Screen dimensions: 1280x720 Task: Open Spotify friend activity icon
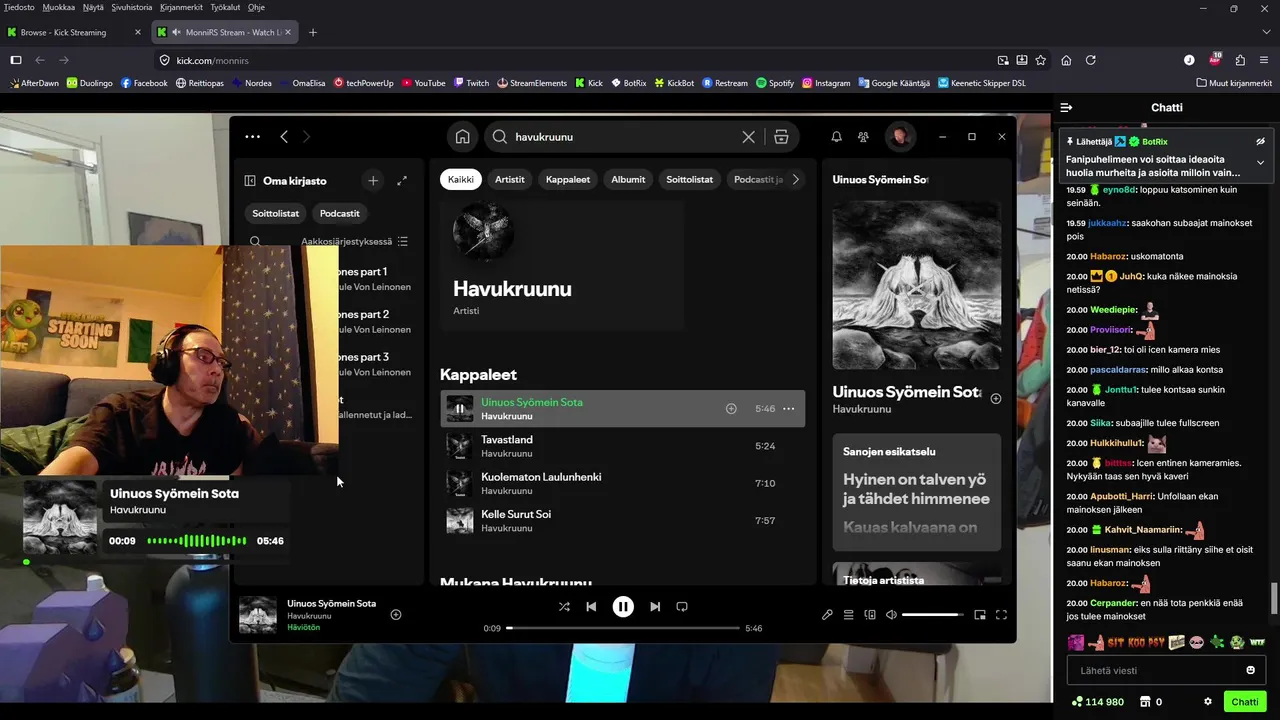(863, 137)
